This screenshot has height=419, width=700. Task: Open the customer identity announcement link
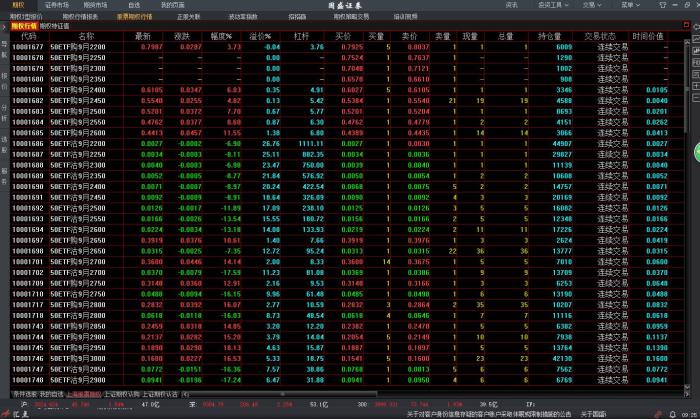coord(489,415)
